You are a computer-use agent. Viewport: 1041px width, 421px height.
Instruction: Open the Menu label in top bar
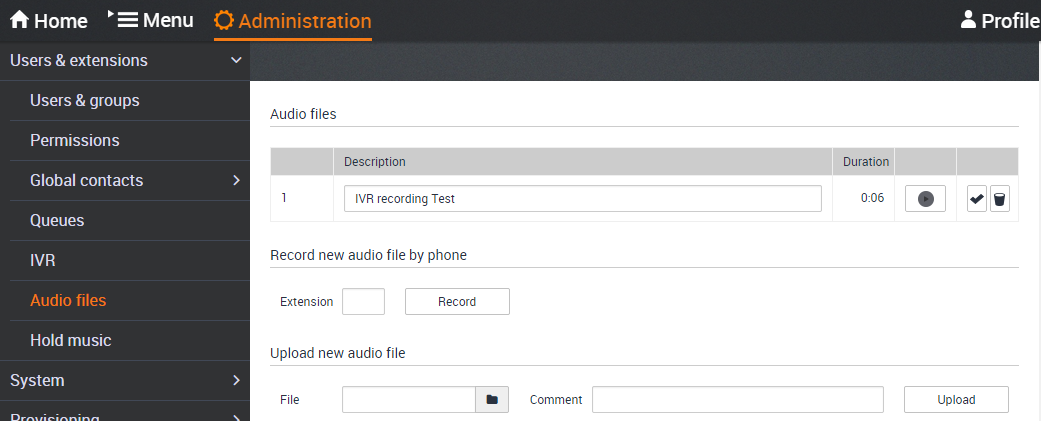pos(168,20)
